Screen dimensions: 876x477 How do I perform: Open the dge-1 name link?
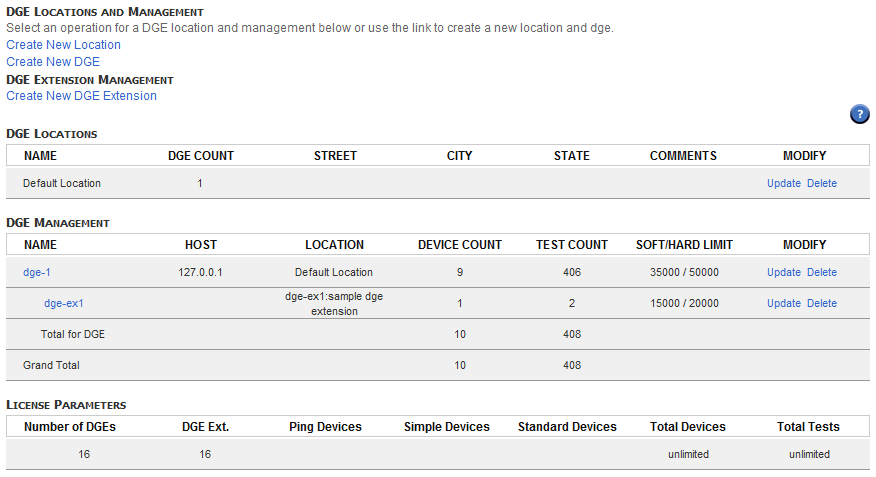coord(37,273)
